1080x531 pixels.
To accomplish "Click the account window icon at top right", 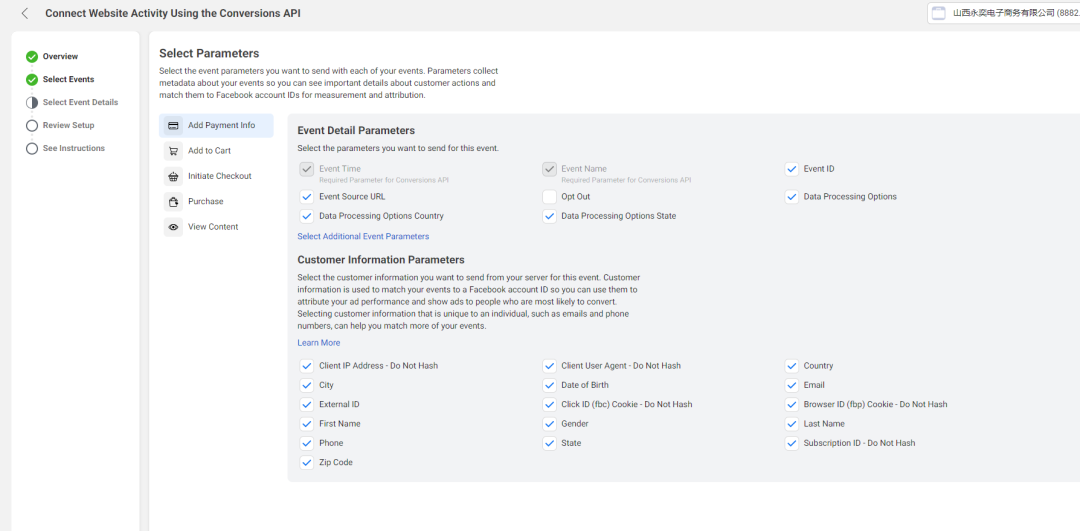I will tap(937, 12).
